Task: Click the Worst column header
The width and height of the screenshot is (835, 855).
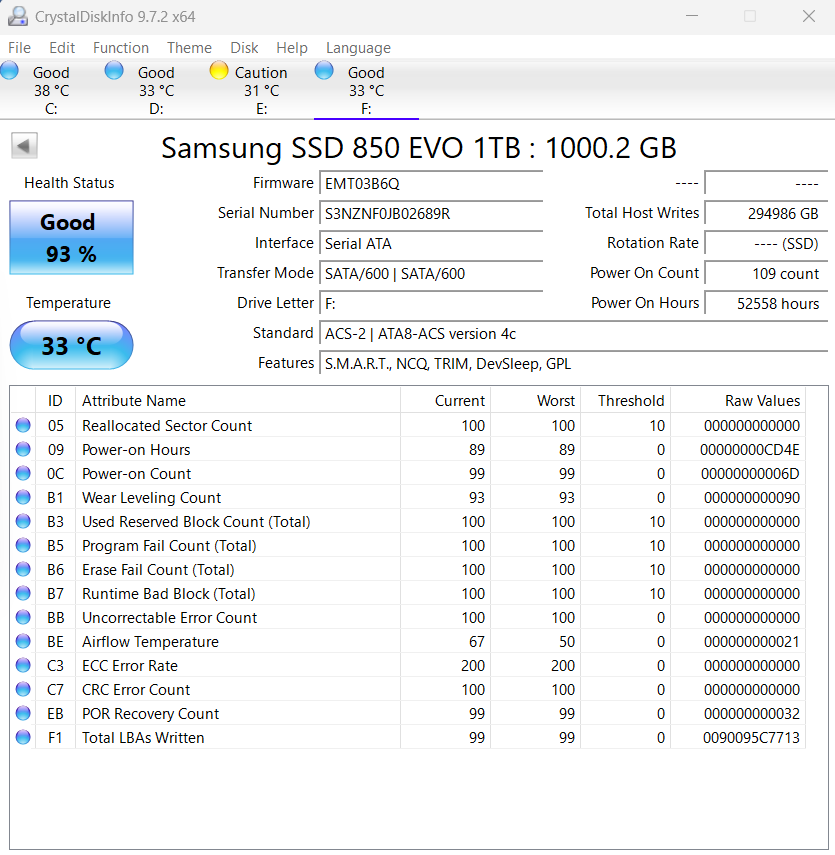Action: click(x=536, y=400)
